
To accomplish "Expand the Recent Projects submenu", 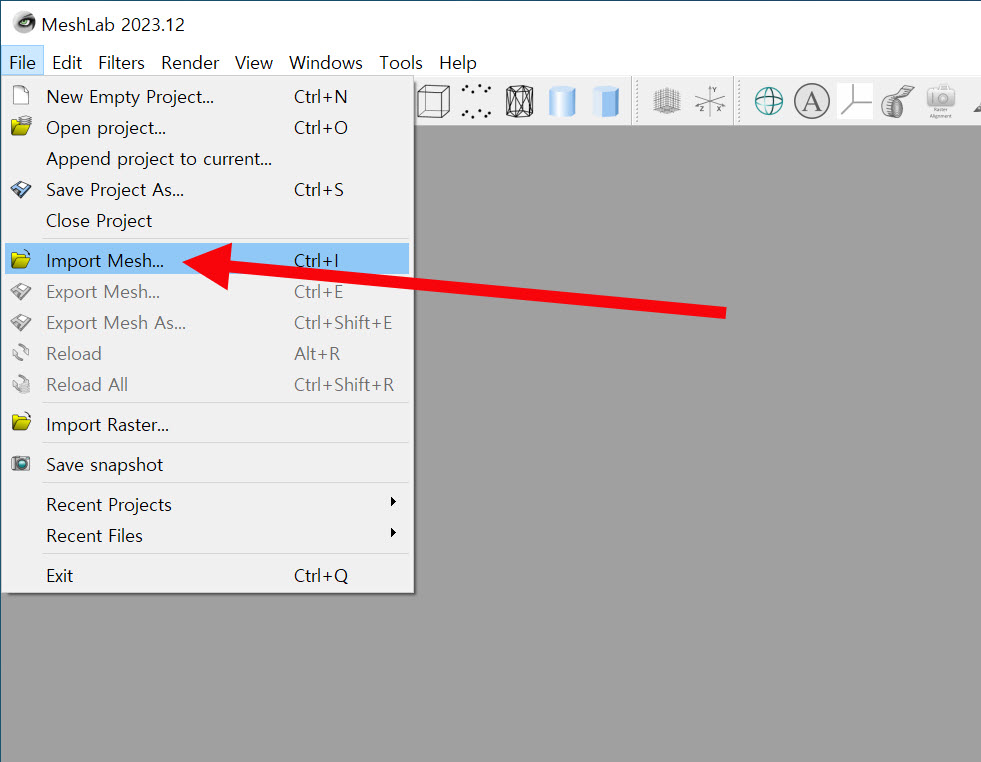I will pyautogui.click(x=207, y=504).
